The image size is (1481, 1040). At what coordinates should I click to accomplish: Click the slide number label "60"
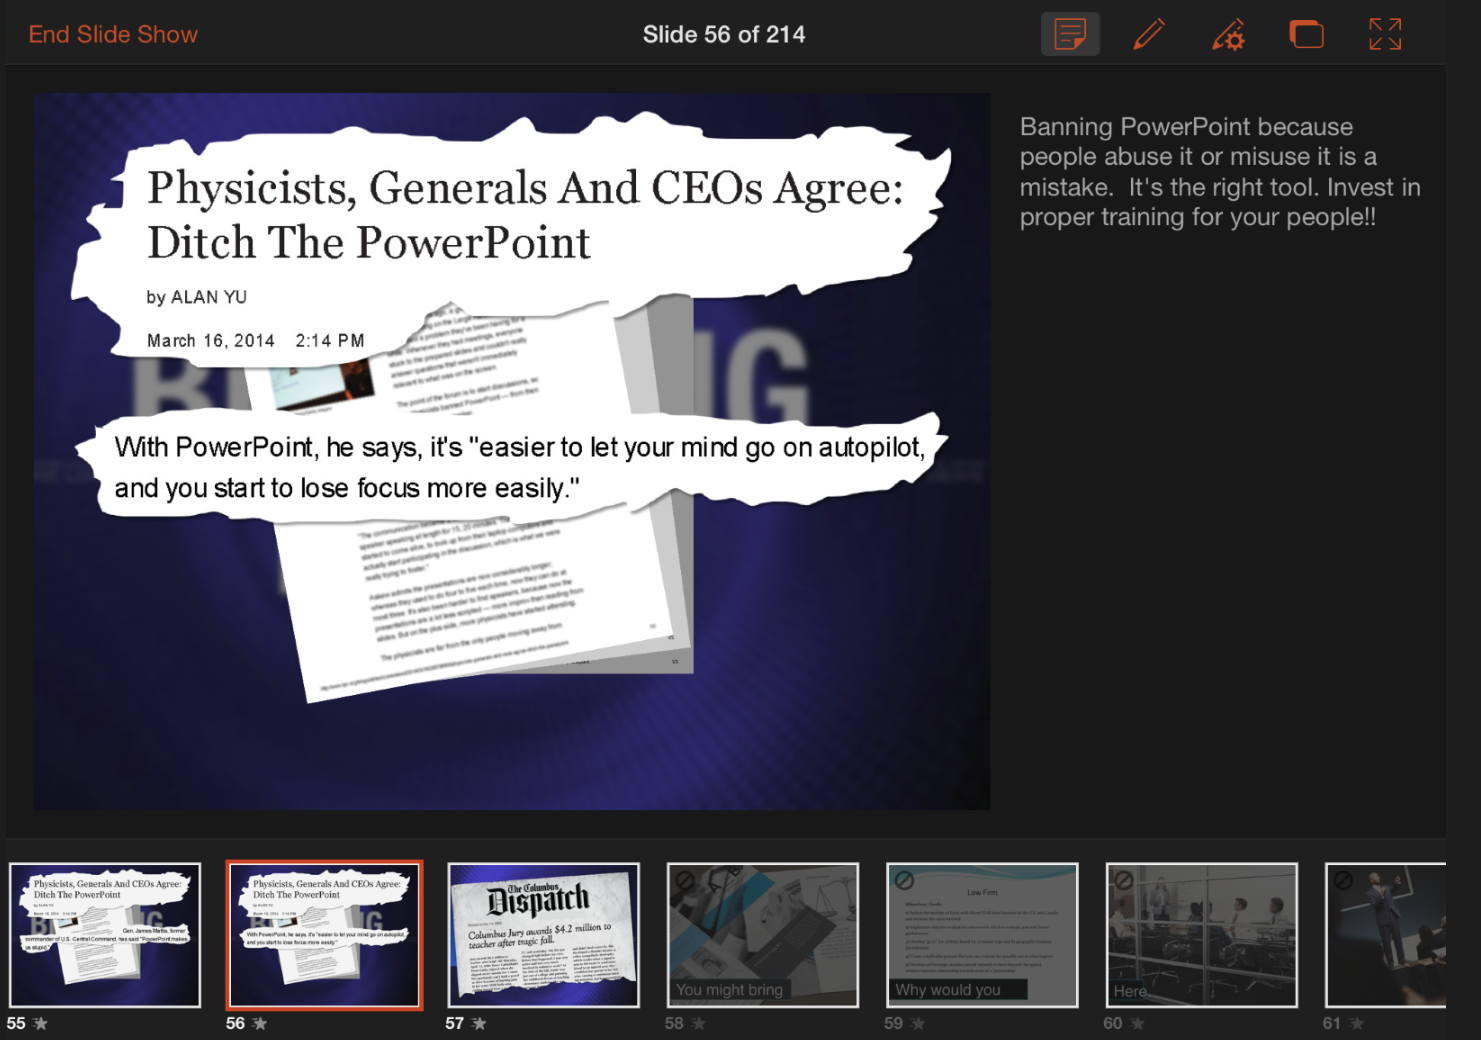[1113, 1023]
